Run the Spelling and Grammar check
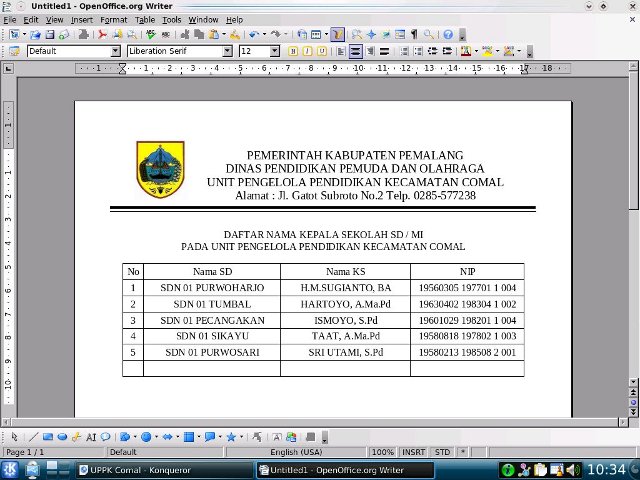This screenshot has width=640, height=480. pos(151,35)
